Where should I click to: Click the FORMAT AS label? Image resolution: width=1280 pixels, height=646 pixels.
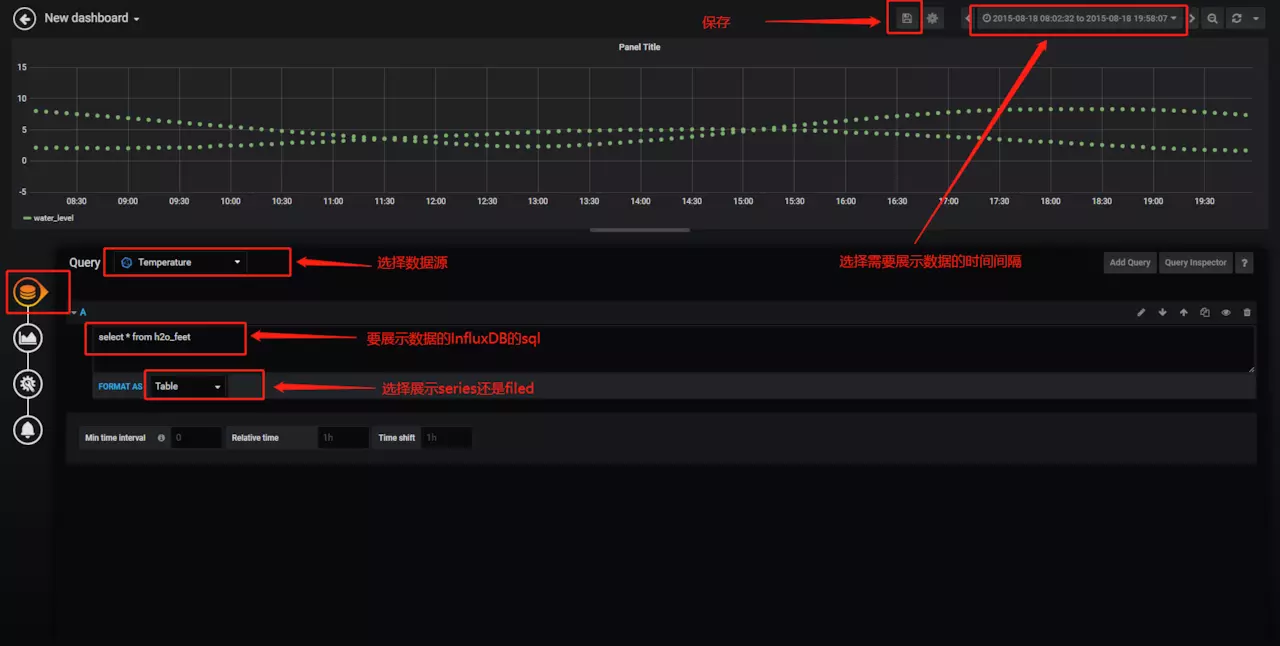(120, 387)
